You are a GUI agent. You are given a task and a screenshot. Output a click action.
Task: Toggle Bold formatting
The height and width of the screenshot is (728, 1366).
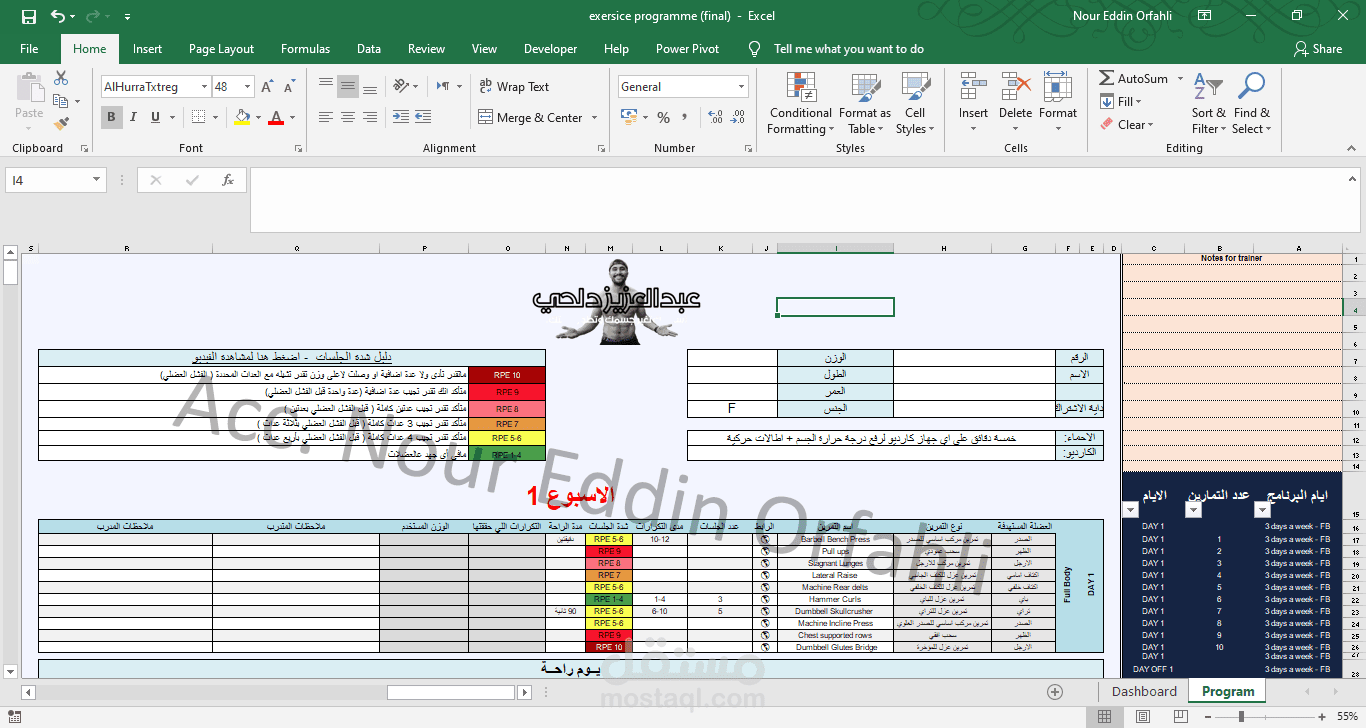[x=111, y=118]
